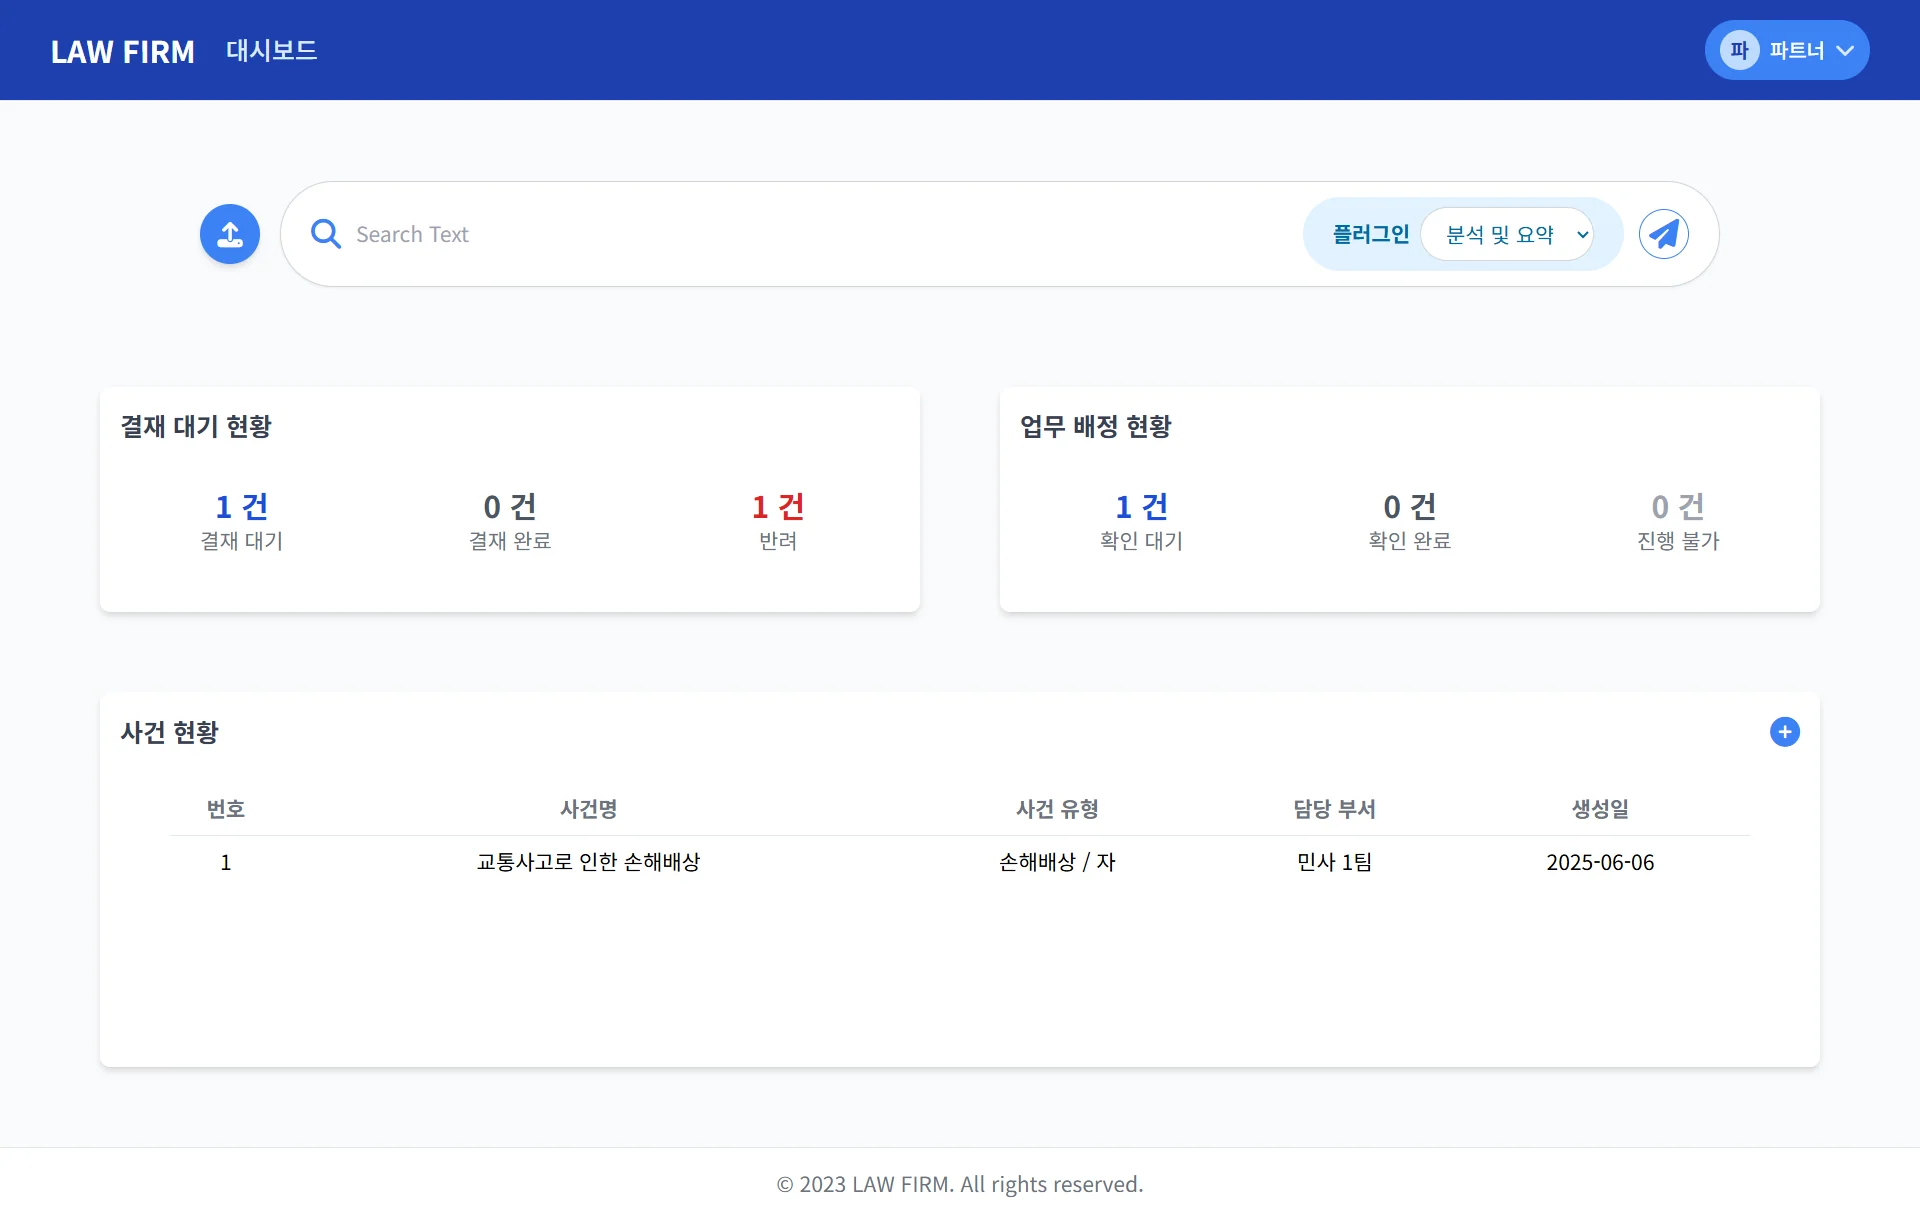
Task: Click the 민사 1팀 department cell
Action: 1334,862
